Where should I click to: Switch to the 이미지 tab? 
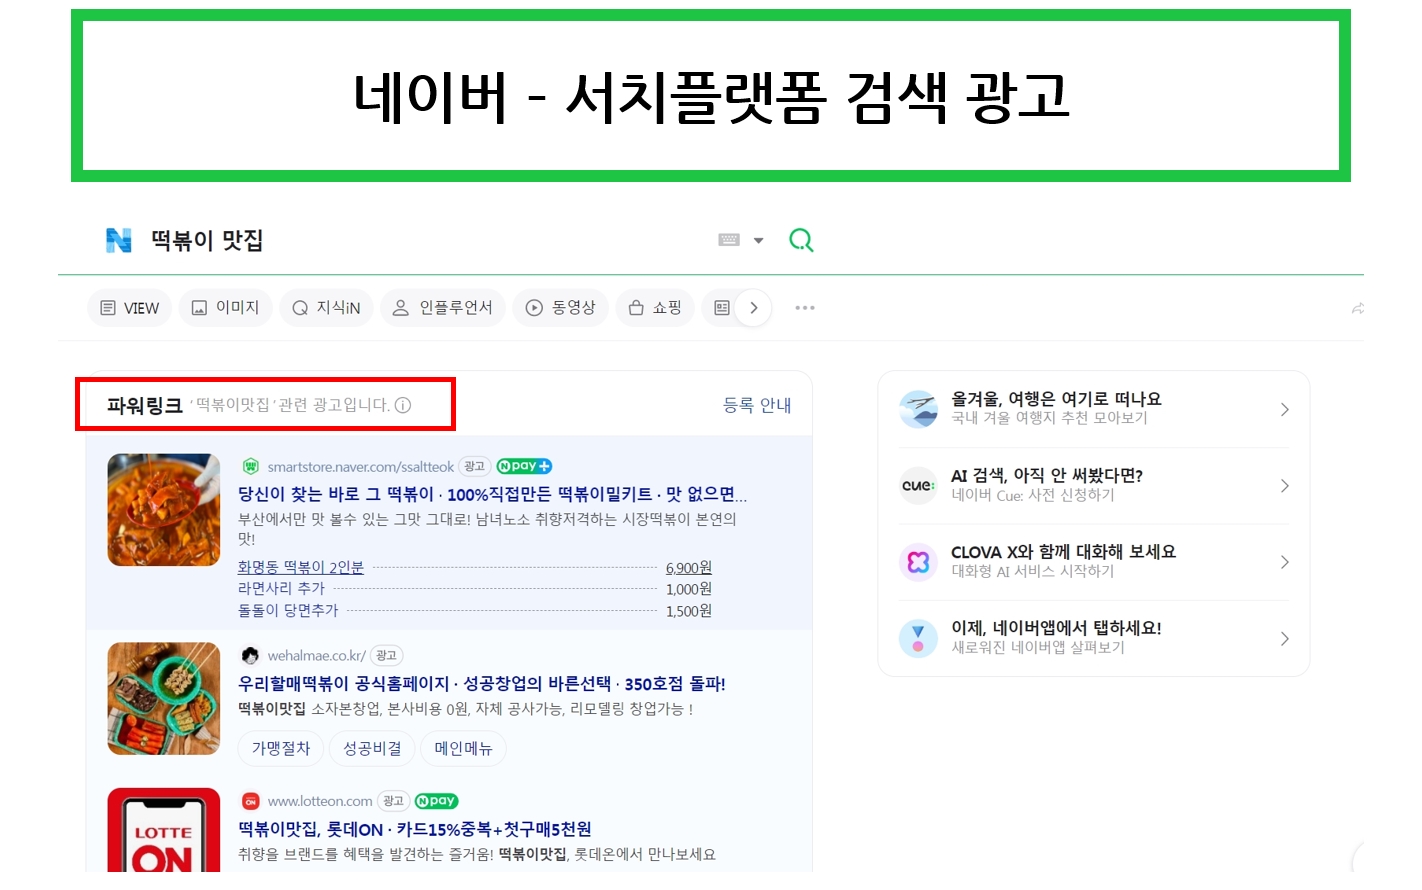225,308
